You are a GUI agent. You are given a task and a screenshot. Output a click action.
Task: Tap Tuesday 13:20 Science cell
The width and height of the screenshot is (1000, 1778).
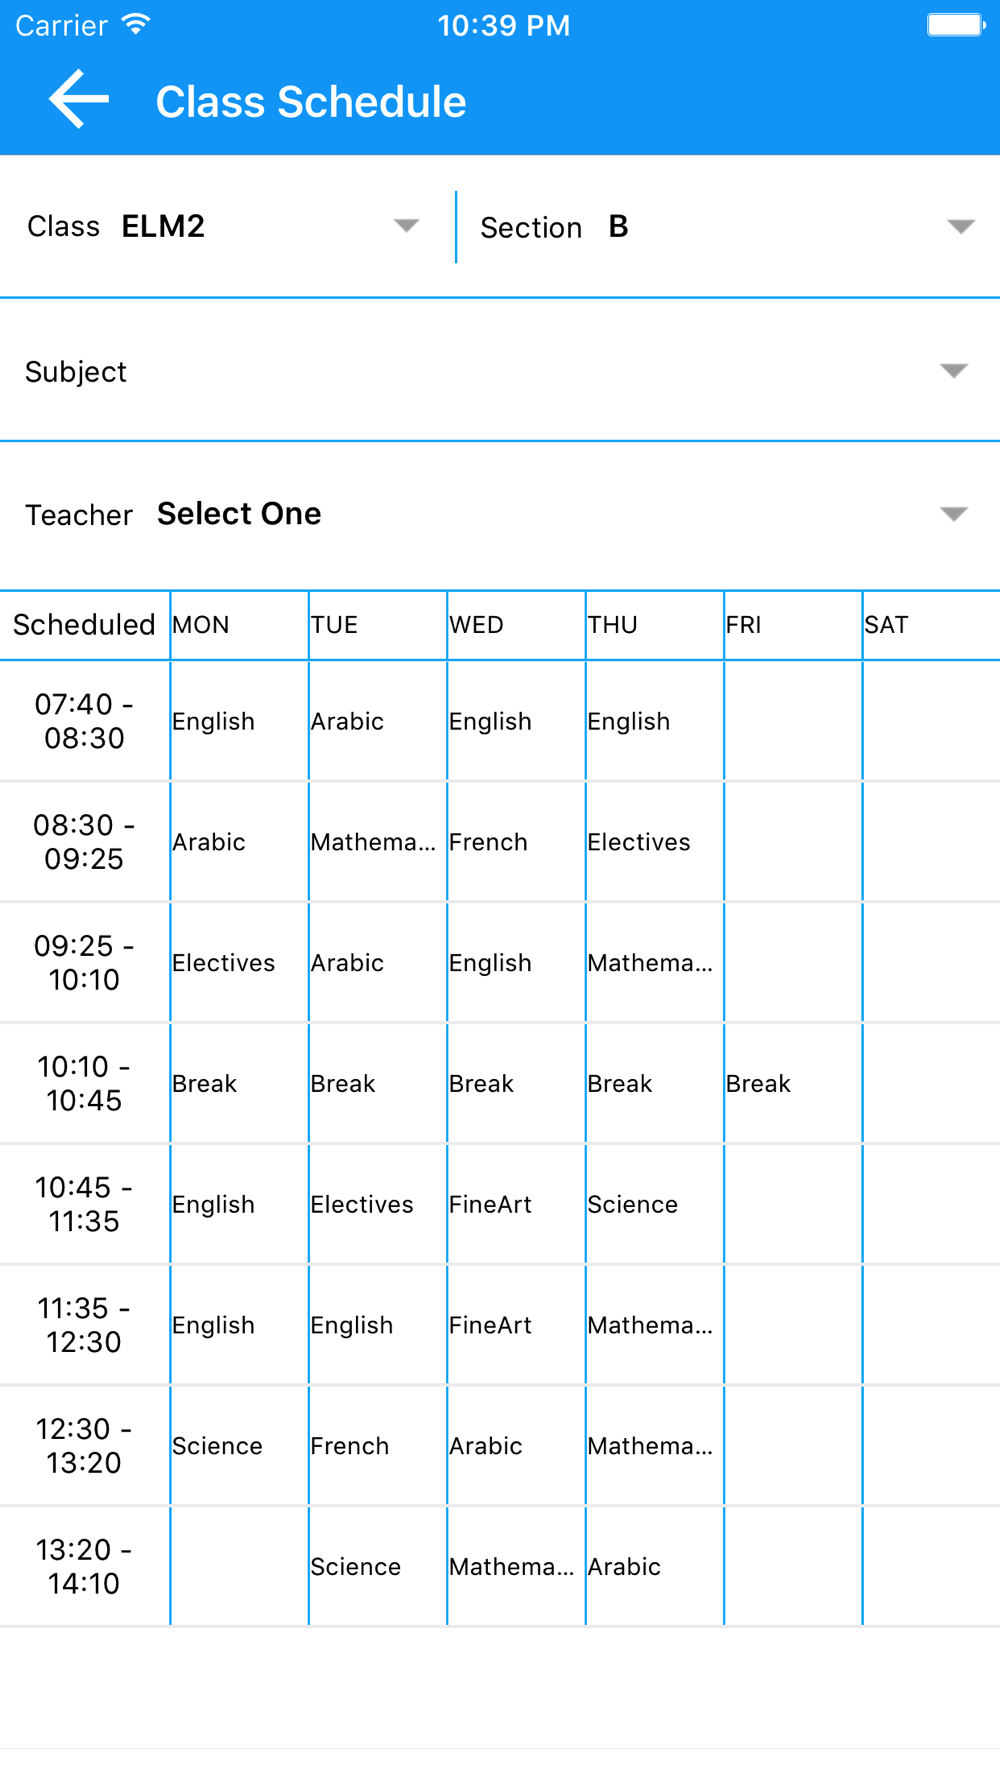[378, 1566]
